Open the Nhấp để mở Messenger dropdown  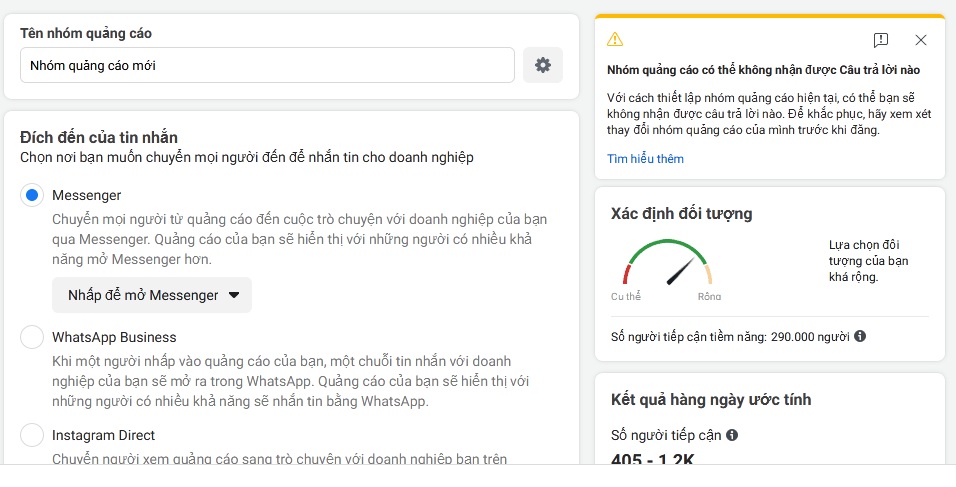point(152,295)
